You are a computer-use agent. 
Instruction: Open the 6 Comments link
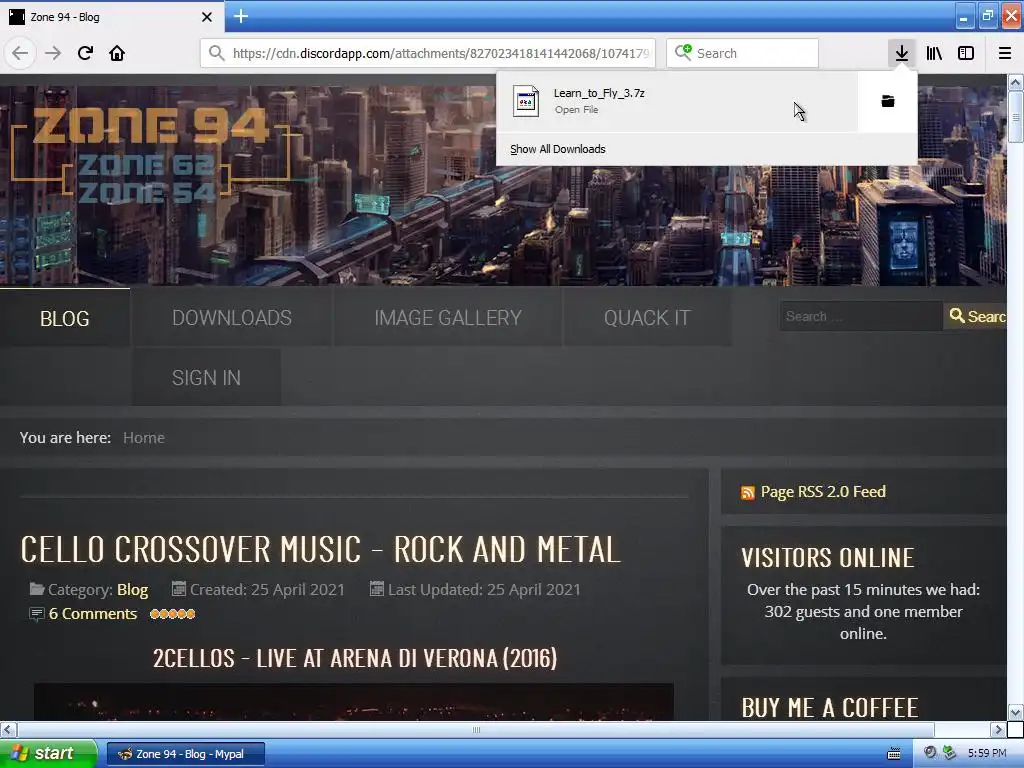[93, 614]
